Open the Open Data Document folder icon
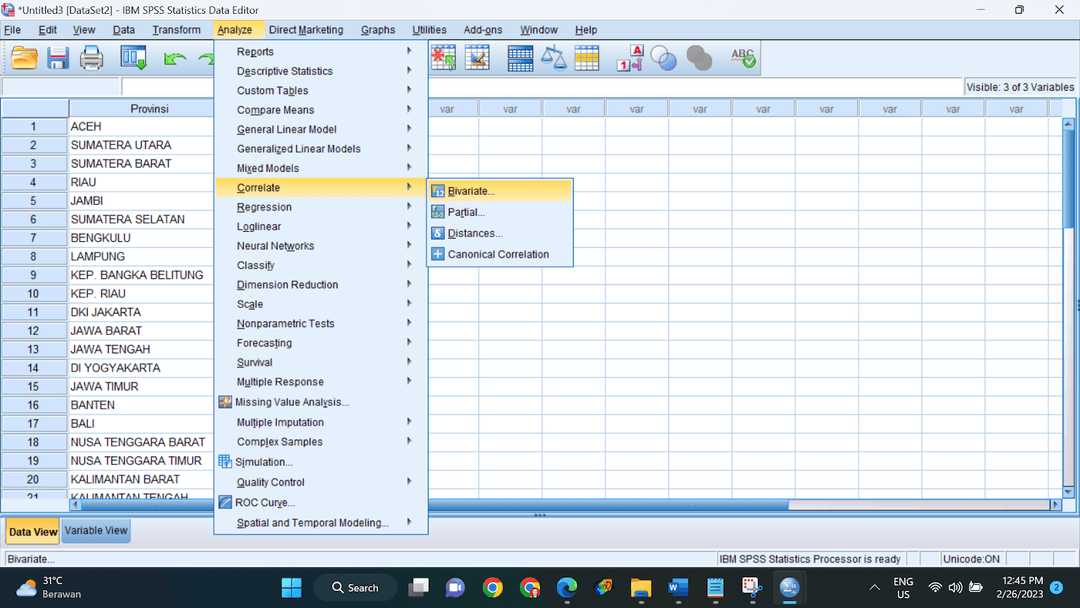The image size is (1080, 608). [x=24, y=58]
